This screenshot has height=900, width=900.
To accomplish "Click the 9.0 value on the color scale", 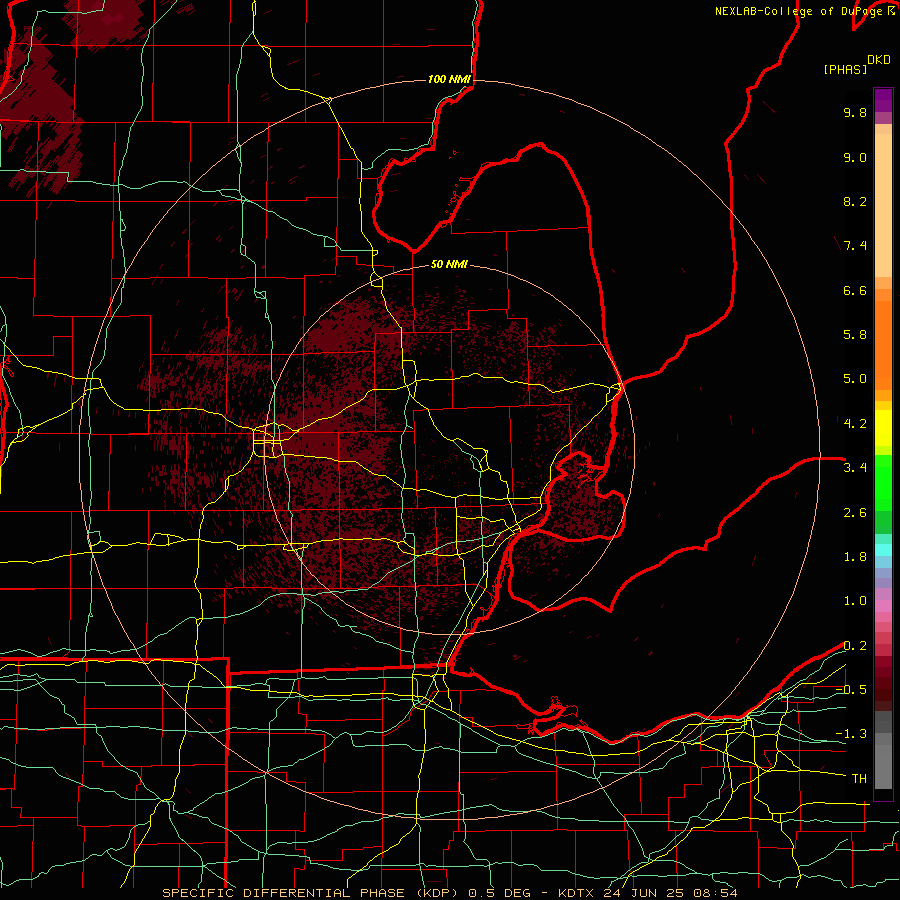I will (855, 157).
